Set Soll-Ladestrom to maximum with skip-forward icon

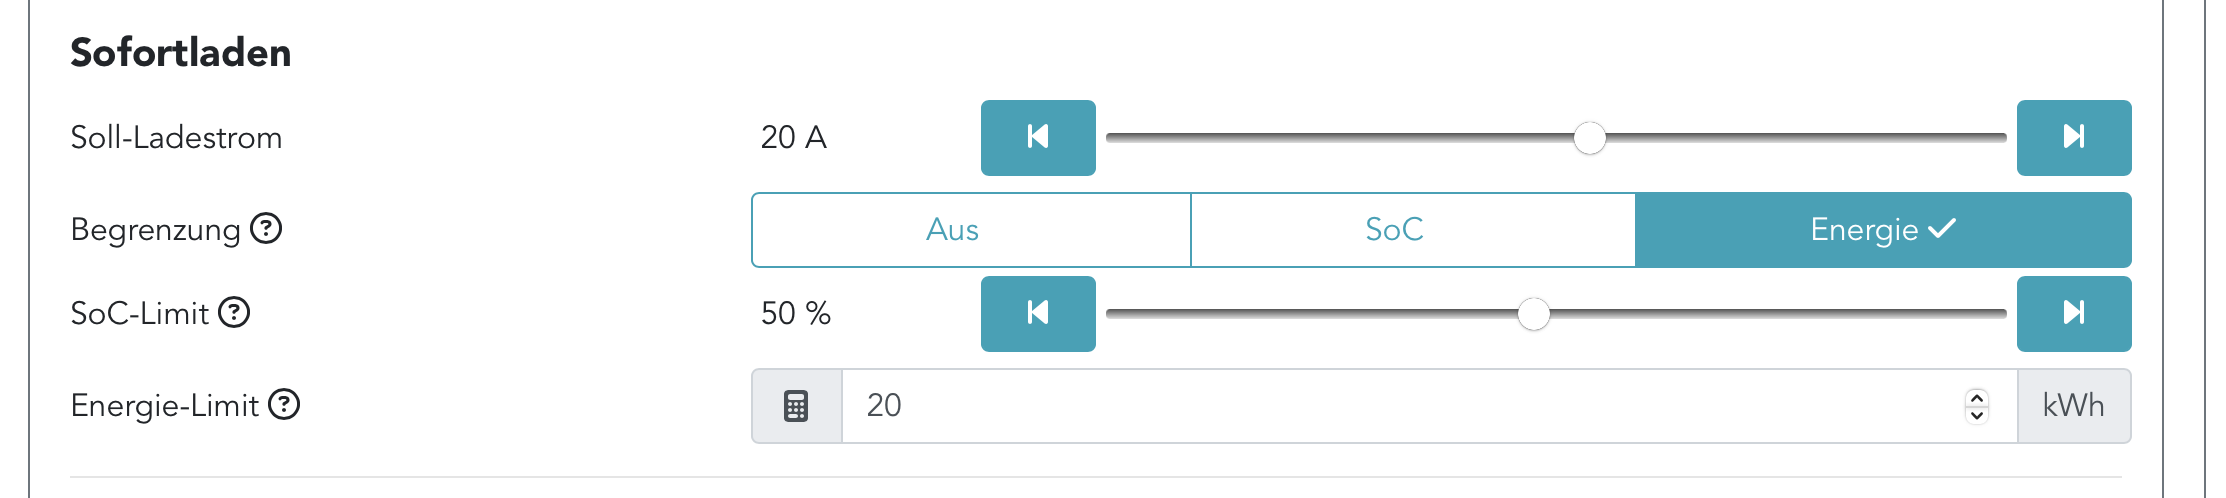[2073, 137]
